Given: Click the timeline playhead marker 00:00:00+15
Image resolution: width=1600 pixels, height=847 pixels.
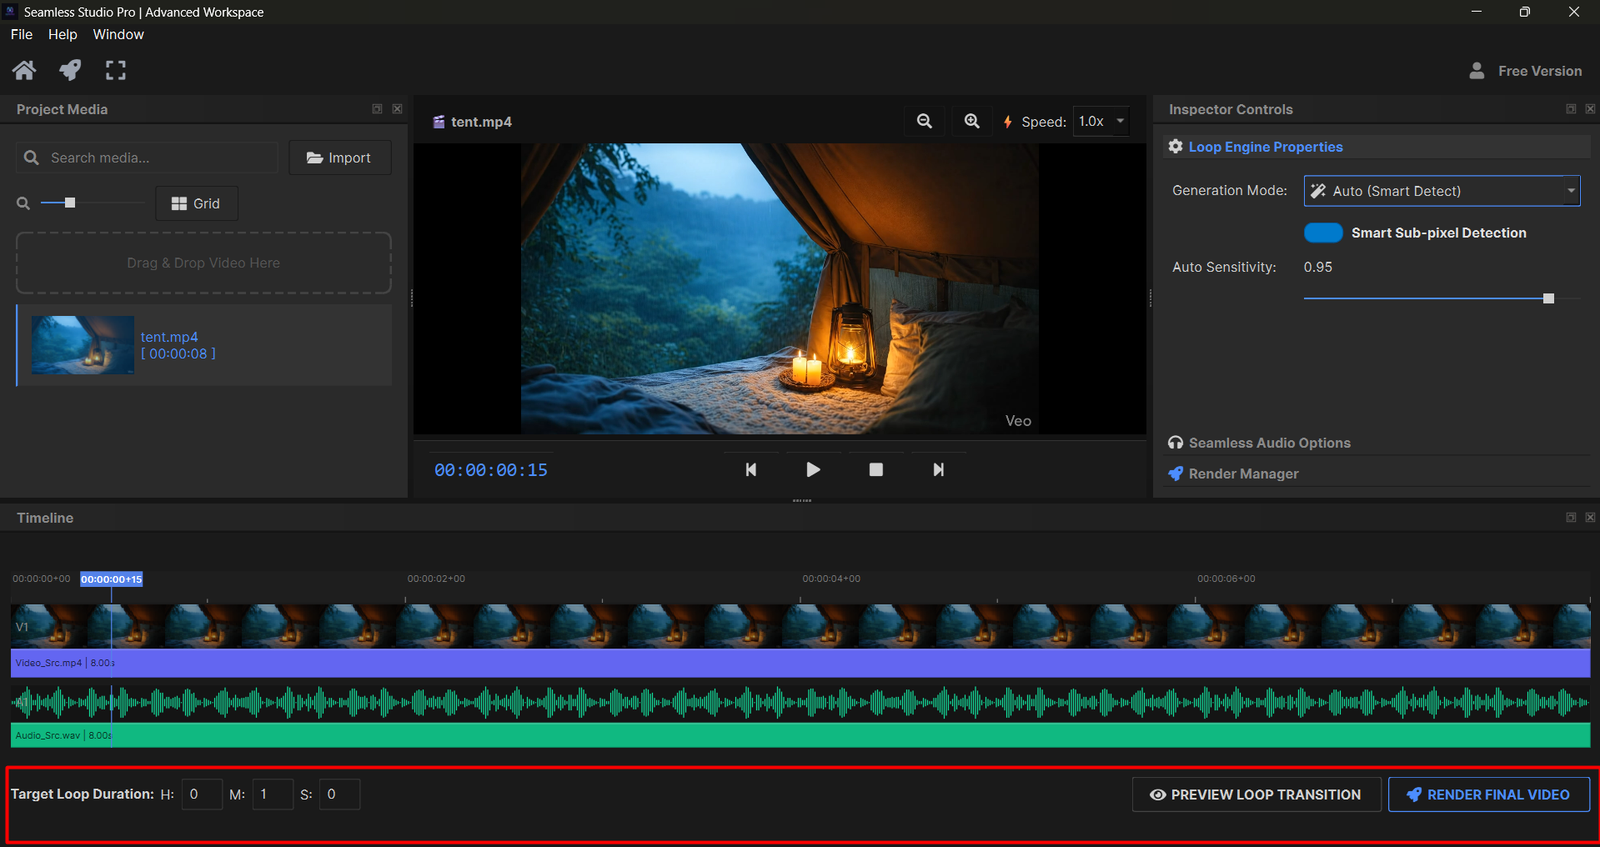Looking at the screenshot, I should click(x=111, y=579).
